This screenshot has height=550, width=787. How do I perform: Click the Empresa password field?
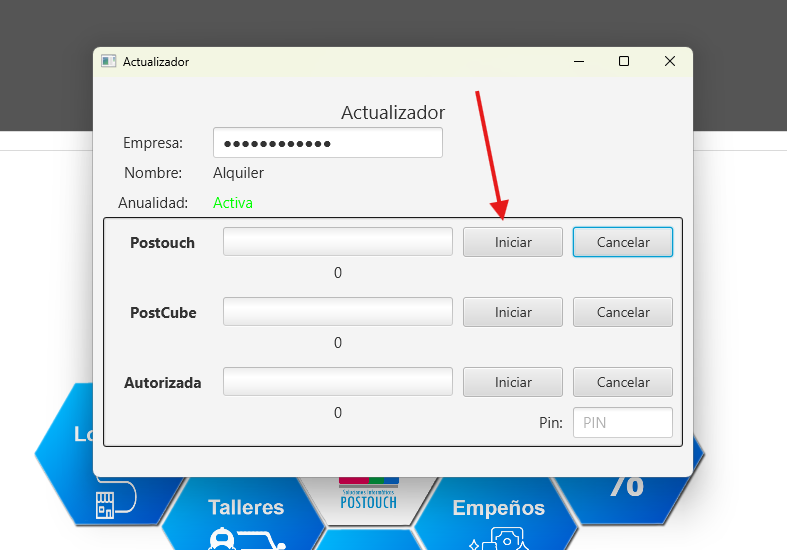coord(327,143)
